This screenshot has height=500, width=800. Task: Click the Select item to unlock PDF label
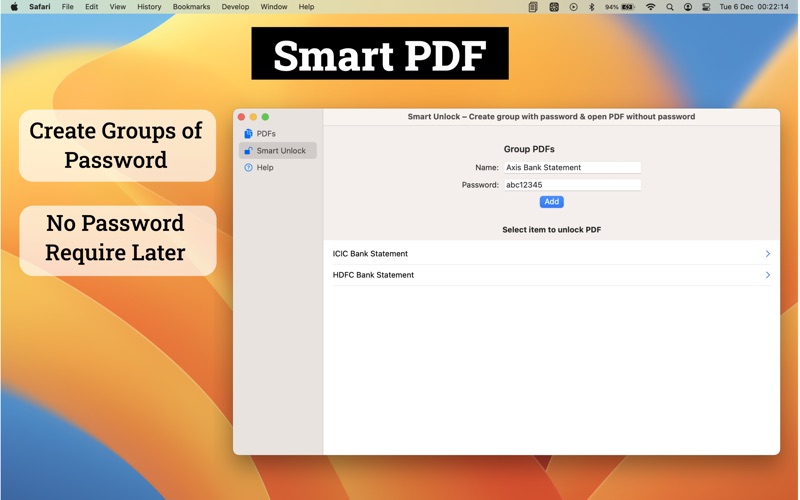(x=552, y=230)
